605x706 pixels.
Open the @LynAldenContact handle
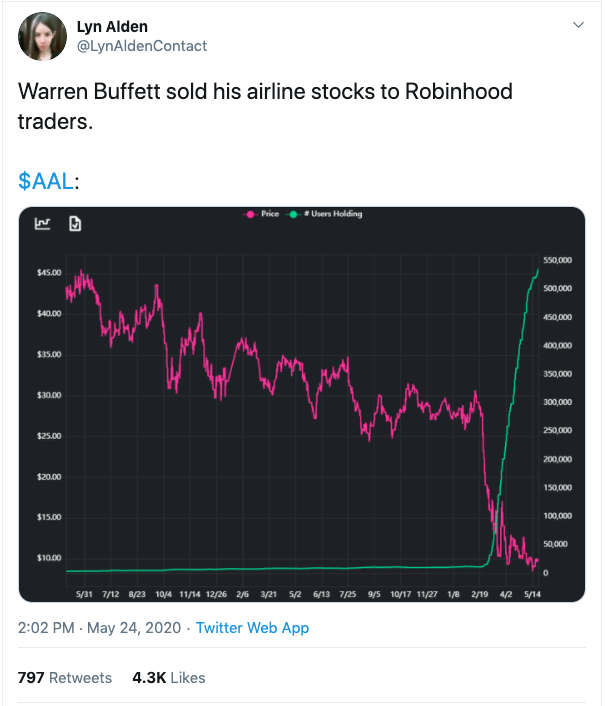142,46
